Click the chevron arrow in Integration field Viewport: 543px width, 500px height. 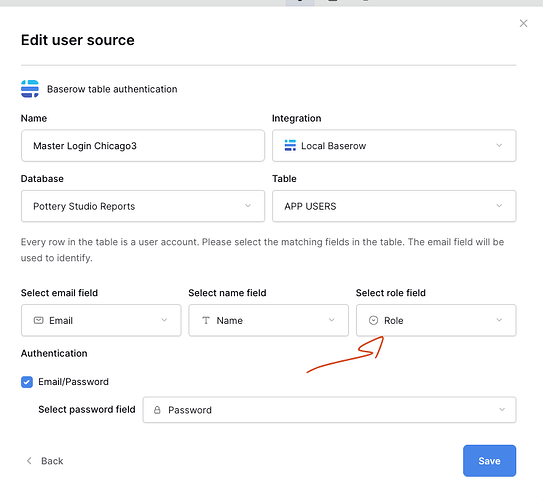[x=499, y=145]
